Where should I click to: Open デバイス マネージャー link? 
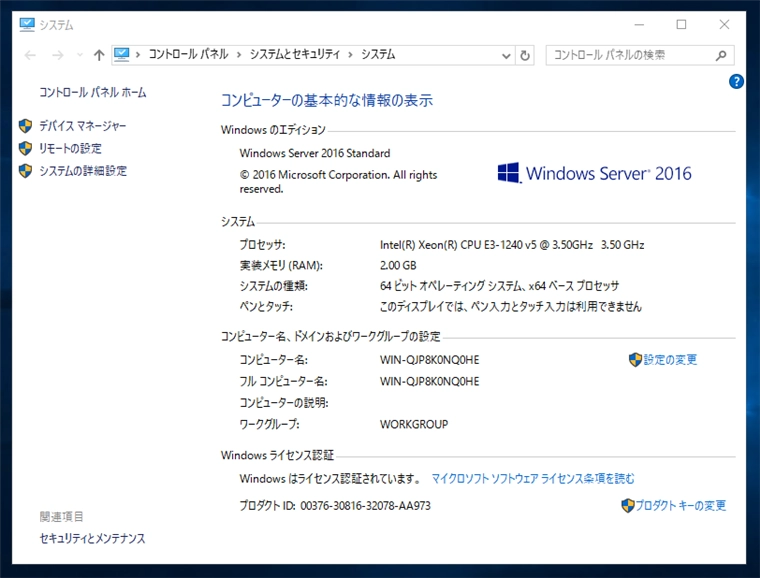[82, 126]
